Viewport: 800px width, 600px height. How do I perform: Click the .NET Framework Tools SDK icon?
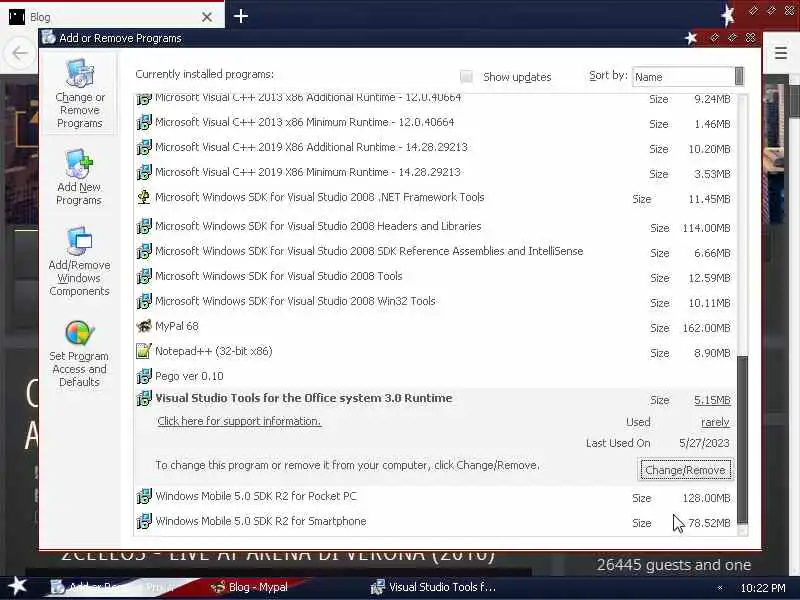144,197
